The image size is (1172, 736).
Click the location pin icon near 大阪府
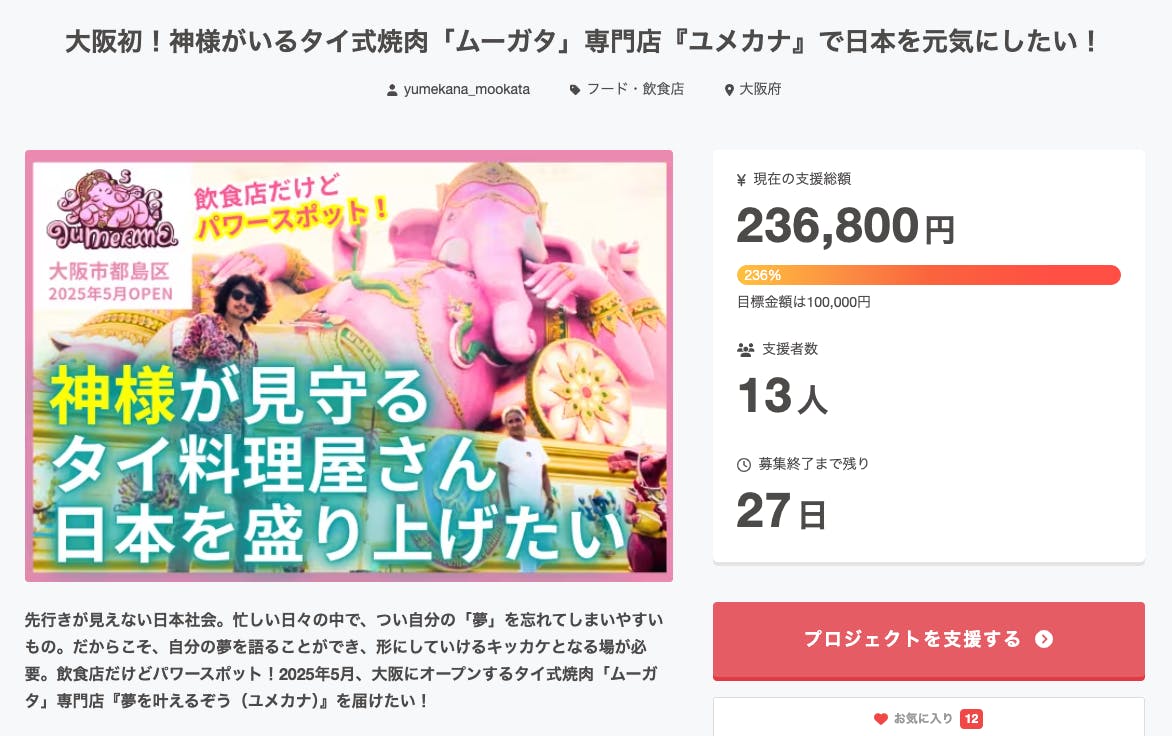pyautogui.click(x=729, y=90)
